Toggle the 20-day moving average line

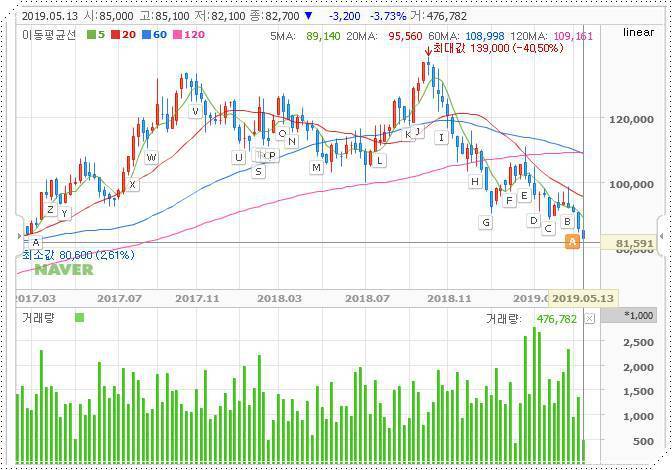click(123, 35)
